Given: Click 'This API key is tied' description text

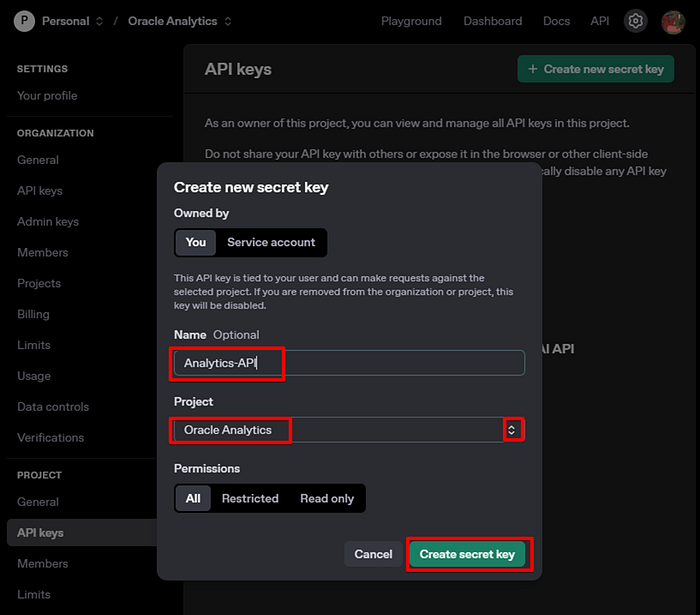Looking at the screenshot, I should tap(343, 291).
